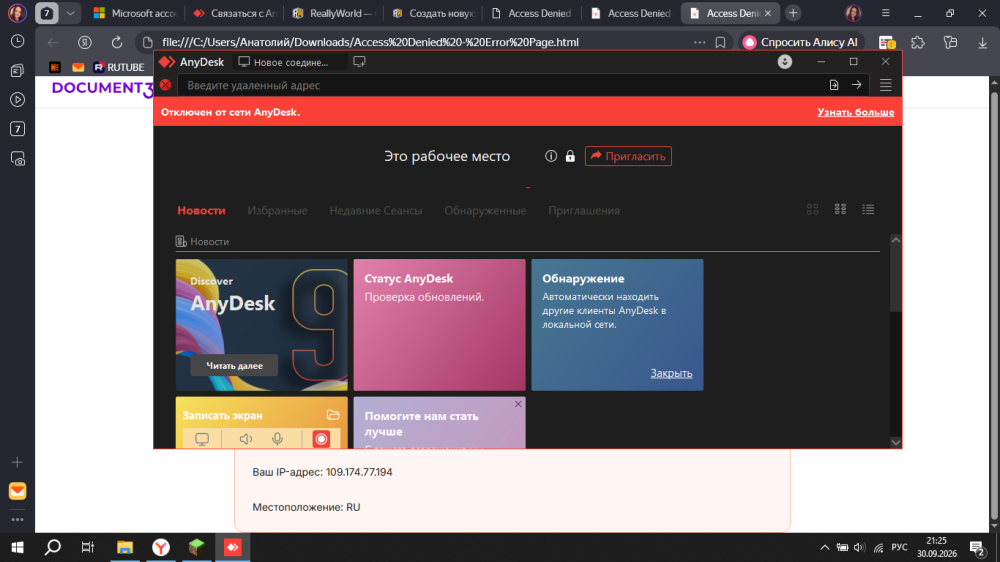1000x562 pixels.
Task: Click the lock icon beside workplace title
Action: (570, 156)
